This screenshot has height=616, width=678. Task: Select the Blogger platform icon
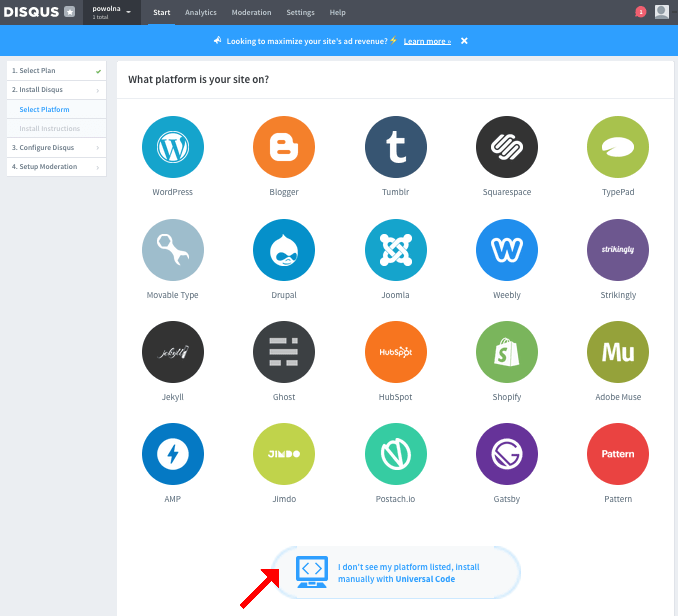coord(284,147)
